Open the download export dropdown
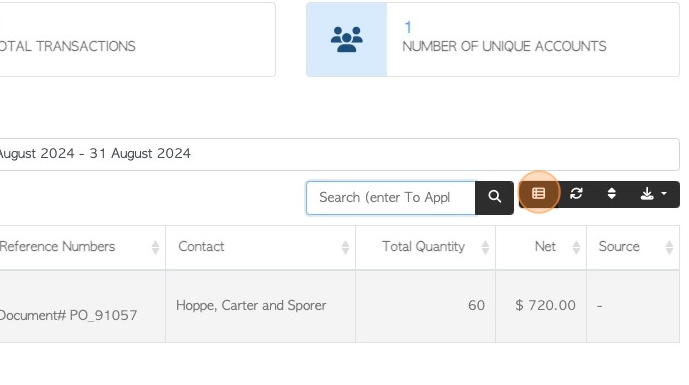689x385 pixels. (653, 194)
